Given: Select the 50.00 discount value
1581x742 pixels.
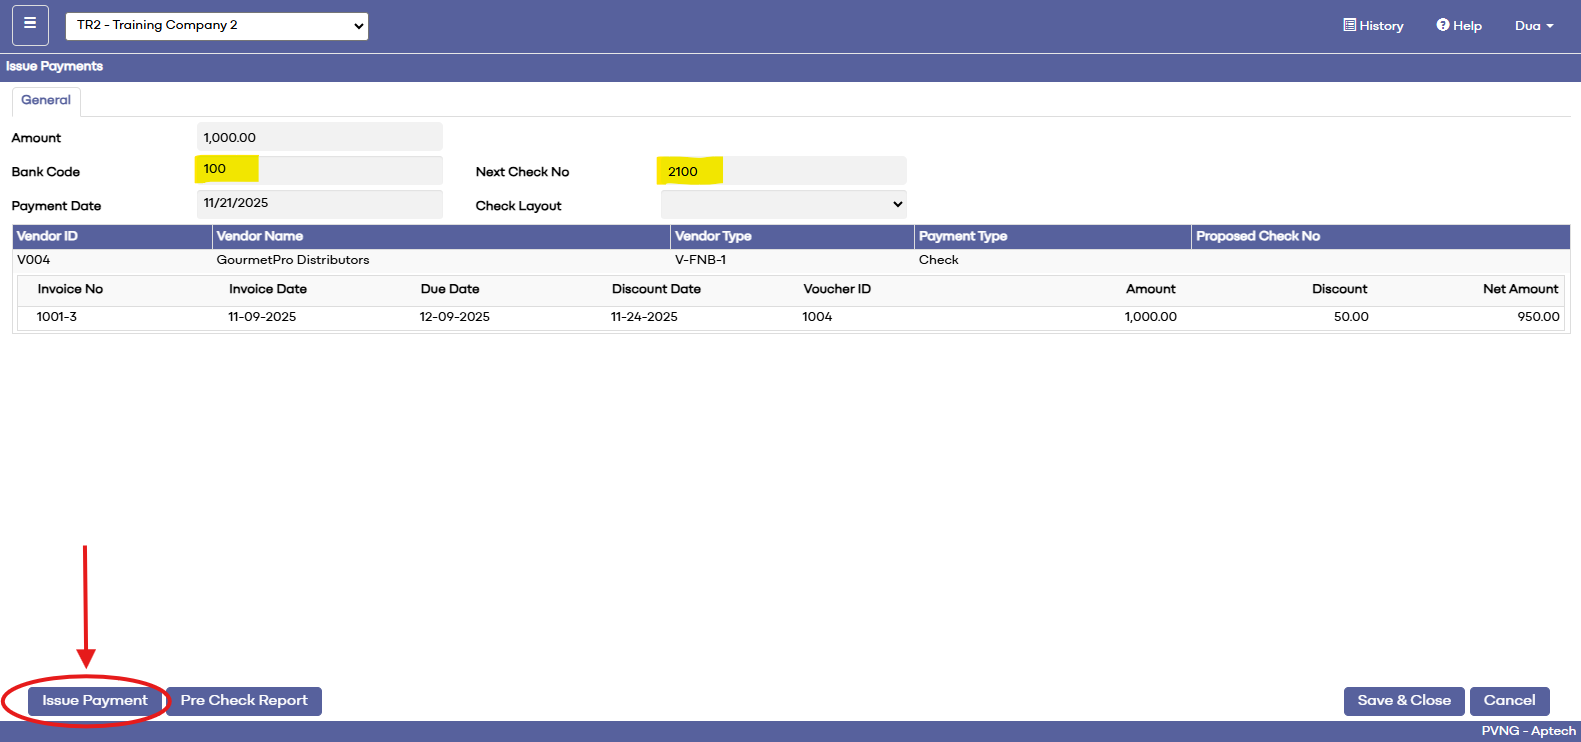Looking at the screenshot, I should [1351, 317].
